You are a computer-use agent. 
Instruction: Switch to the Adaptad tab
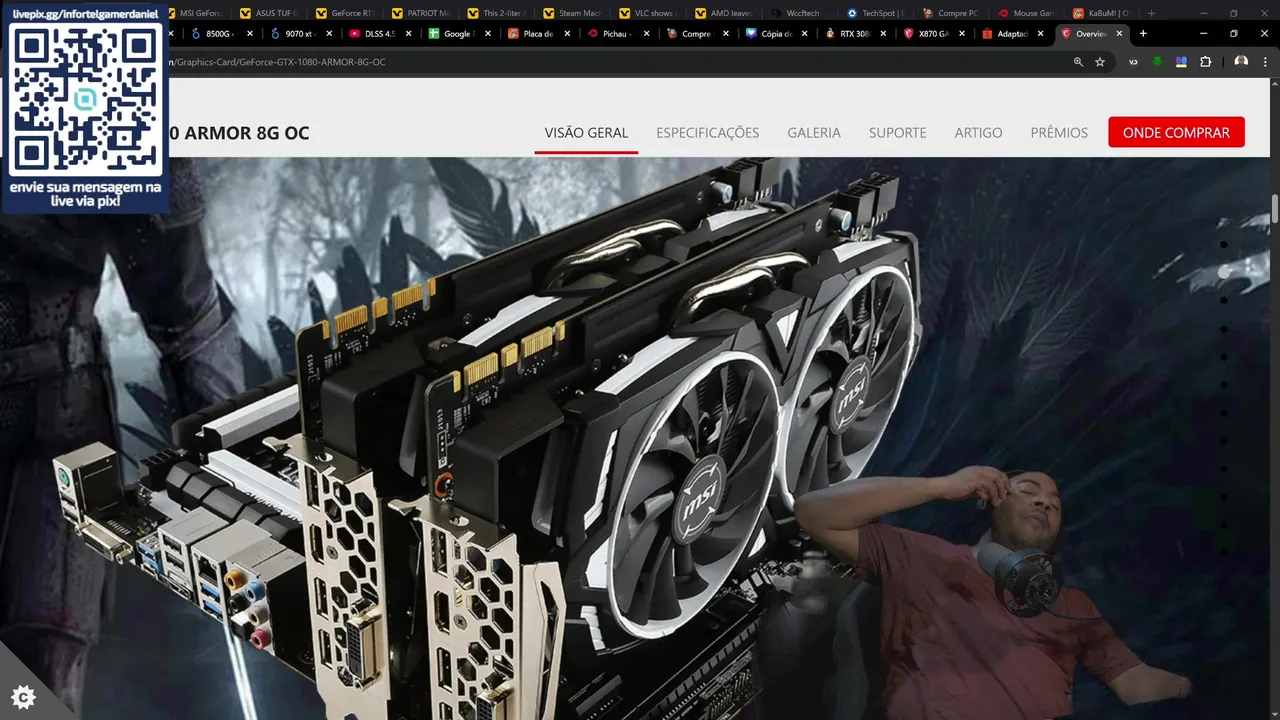point(1011,33)
